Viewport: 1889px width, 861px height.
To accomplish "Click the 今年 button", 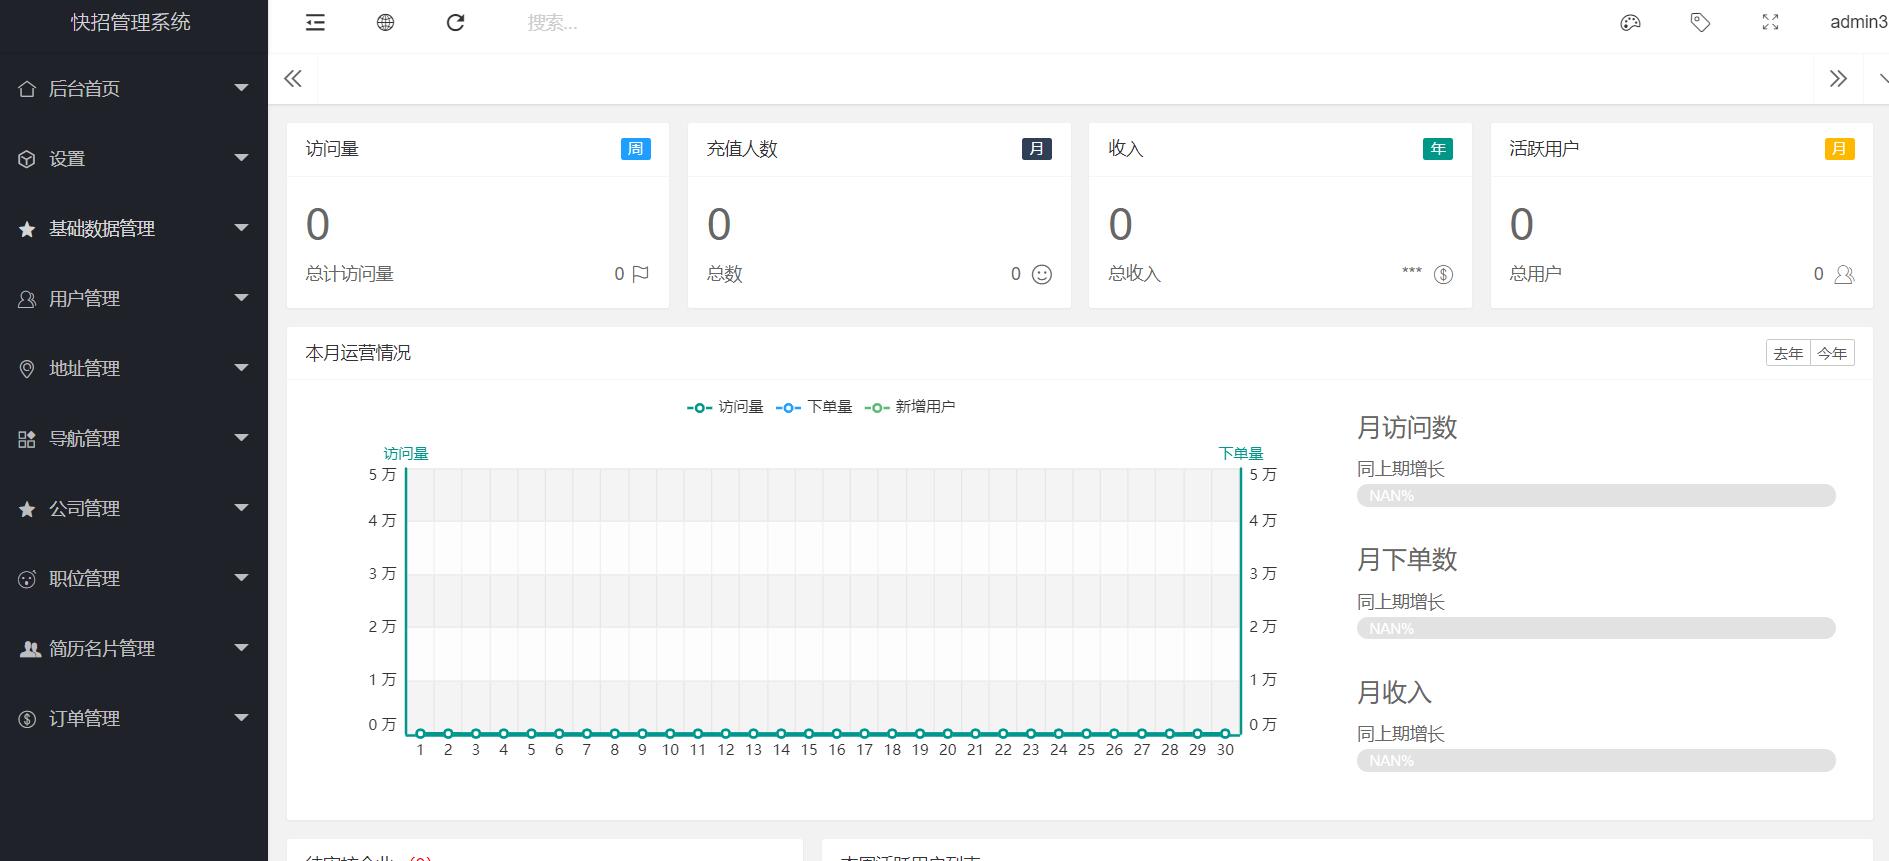I will (1832, 353).
